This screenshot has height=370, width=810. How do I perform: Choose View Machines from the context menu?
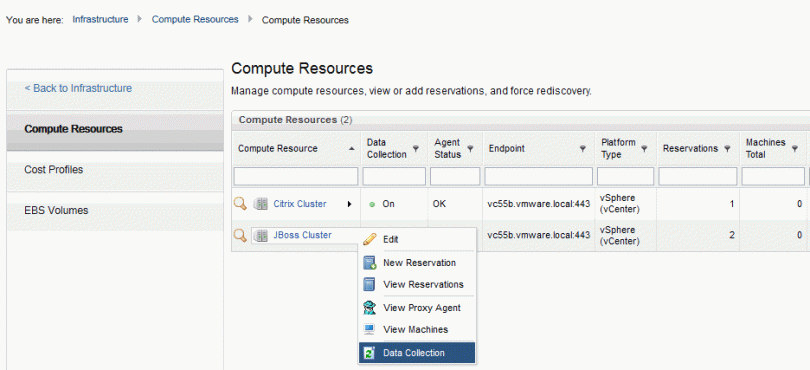(x=417, y=329)
